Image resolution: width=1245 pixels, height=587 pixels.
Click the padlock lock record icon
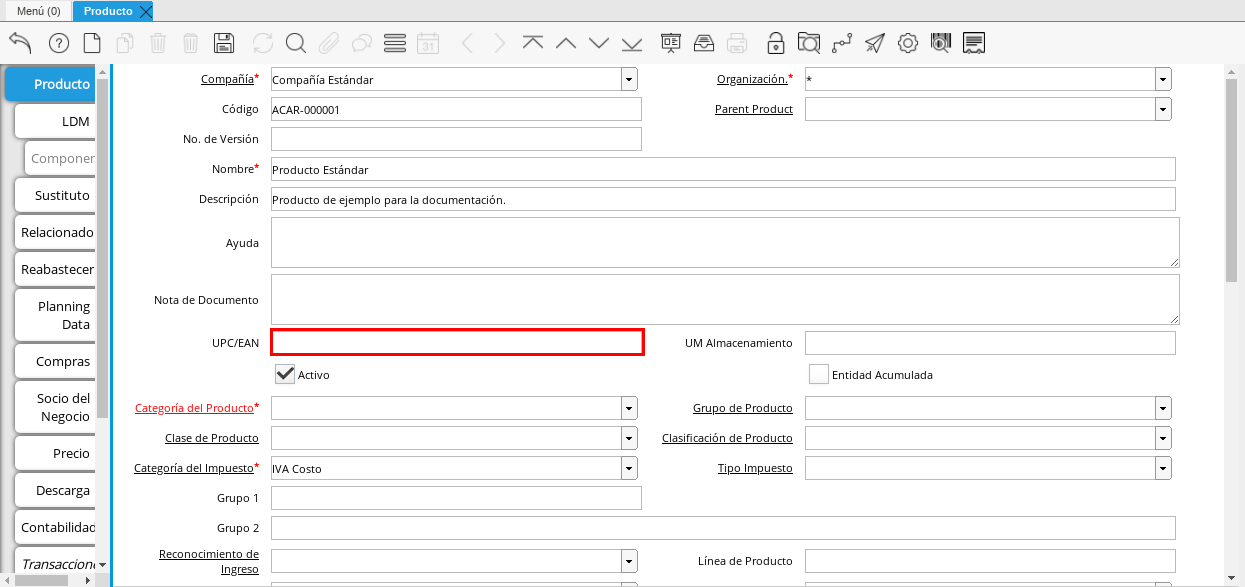[x=775, y=43]
